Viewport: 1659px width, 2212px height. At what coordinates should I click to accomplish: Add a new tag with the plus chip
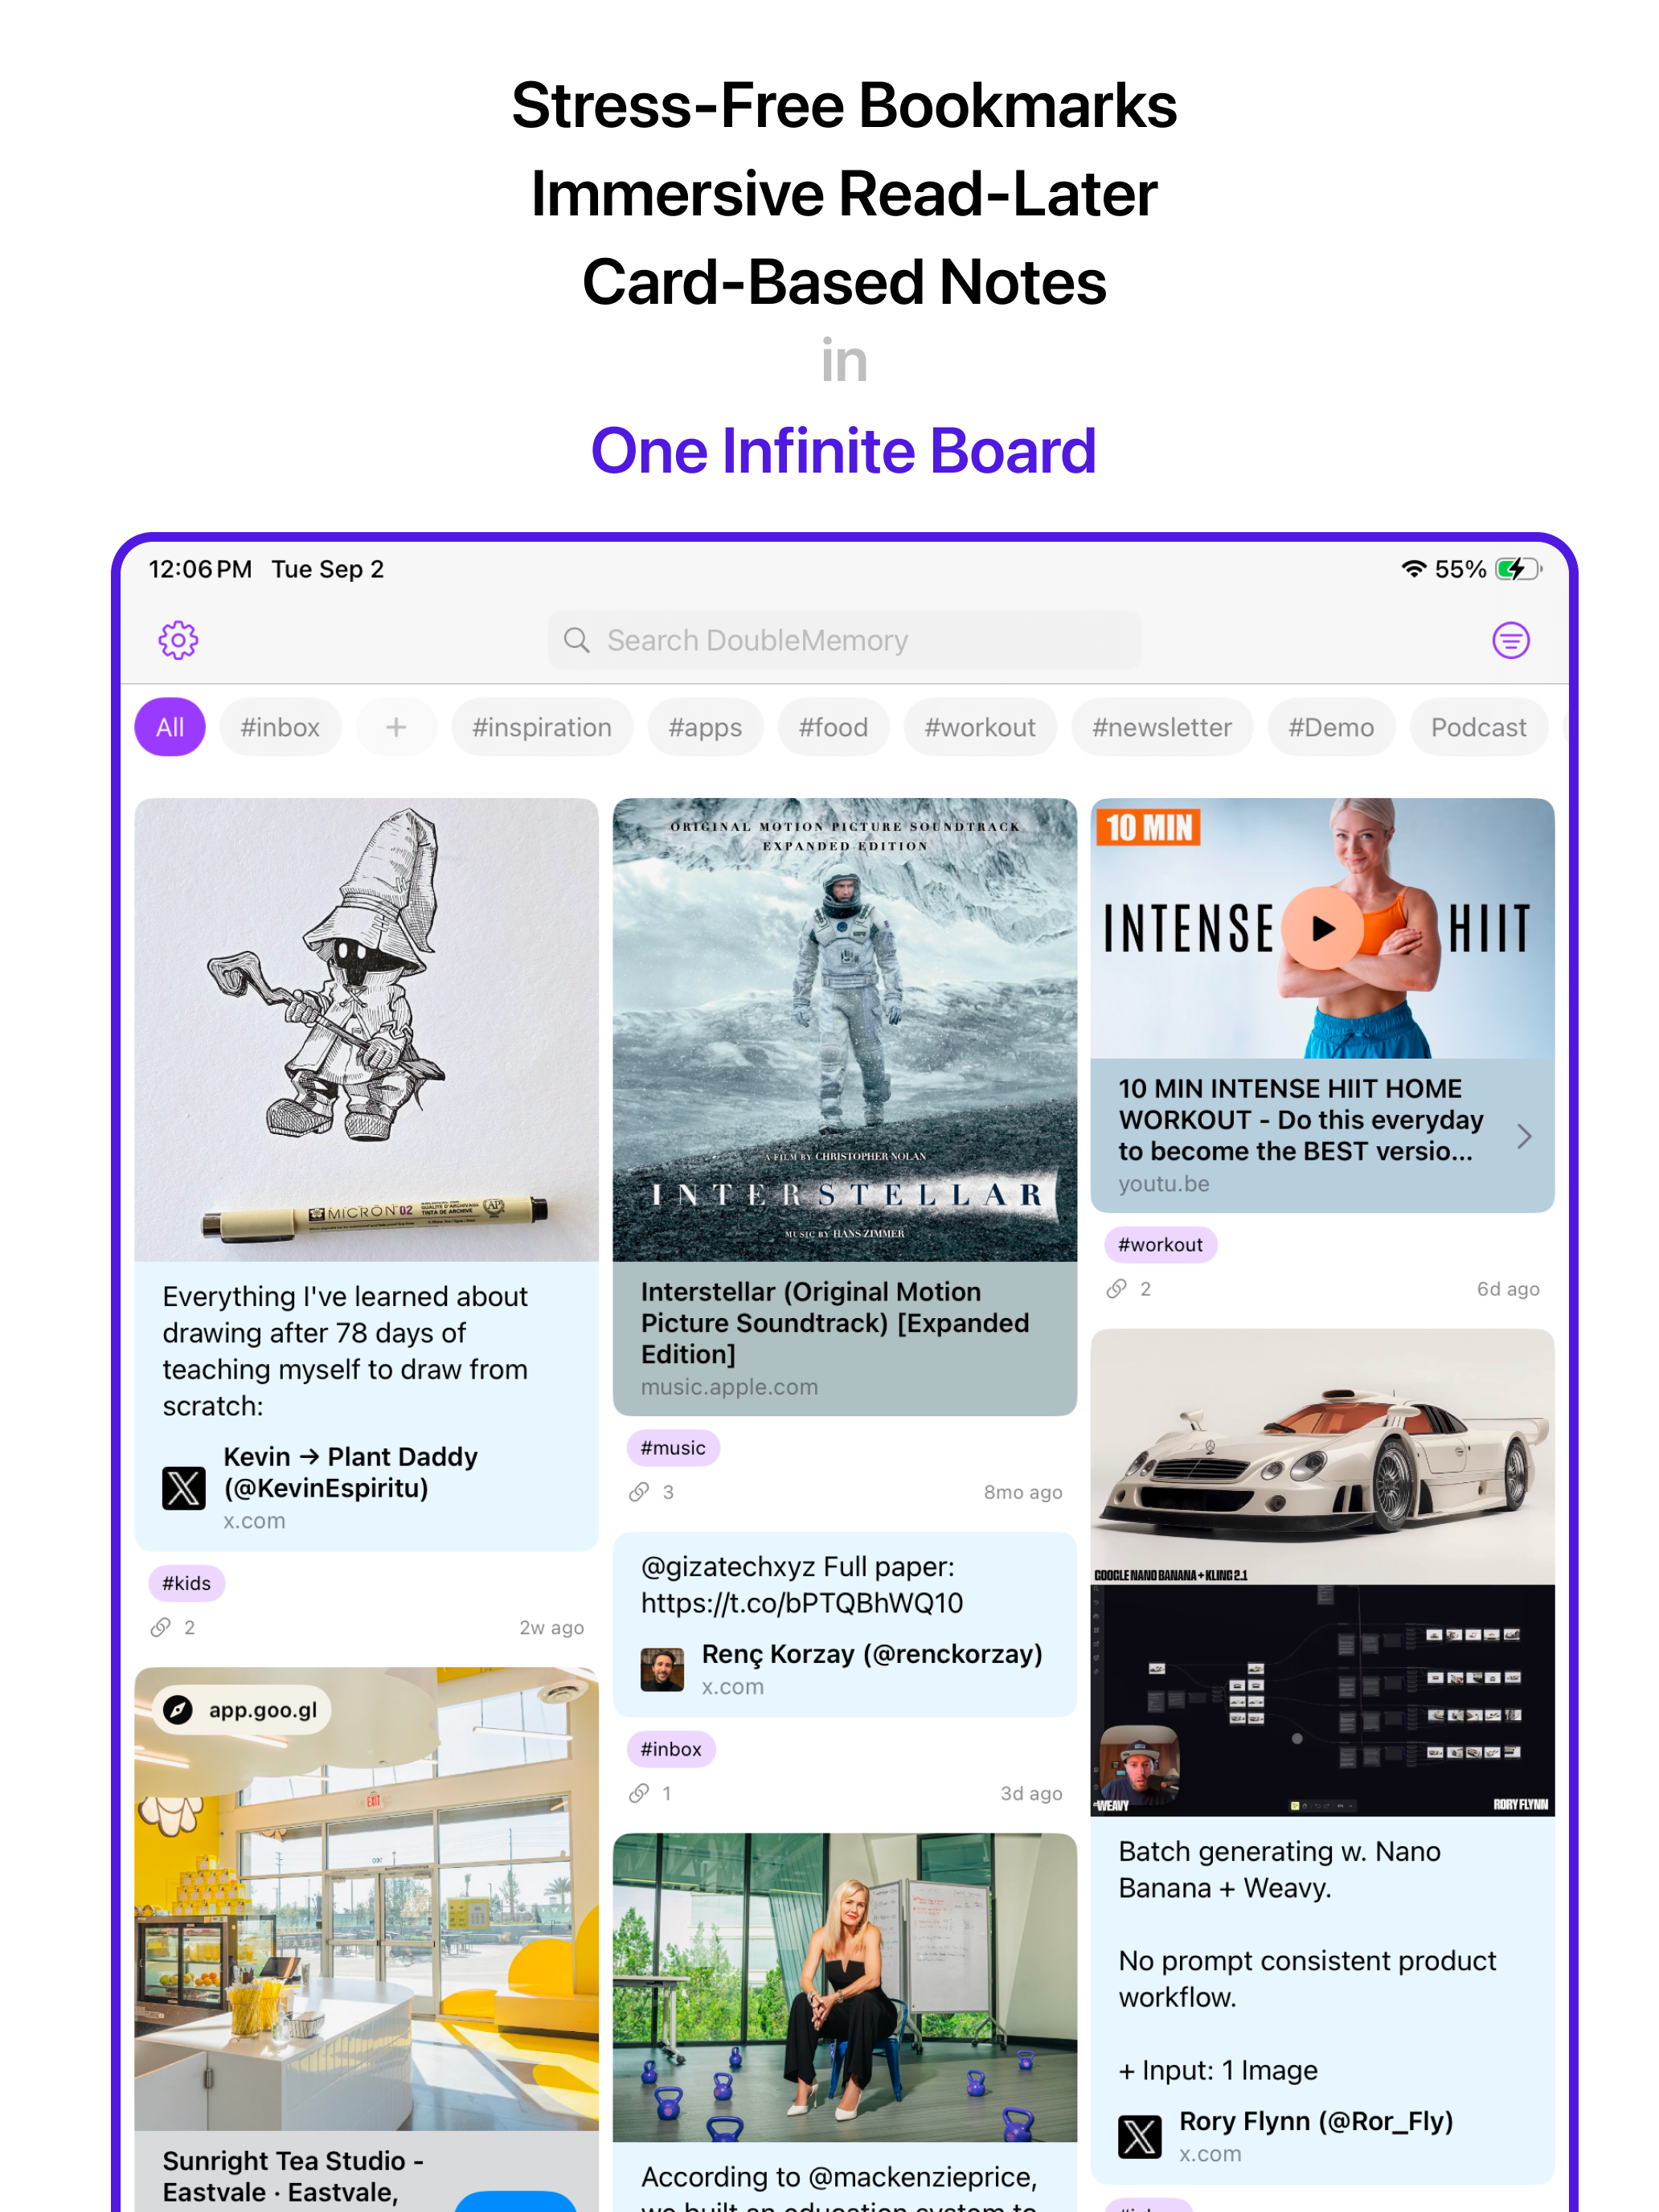point(396,727)
